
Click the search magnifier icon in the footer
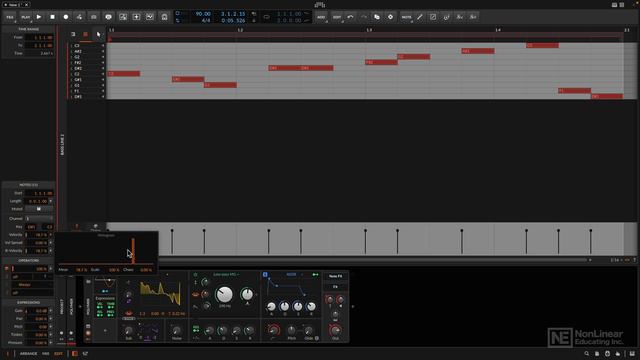(x=587, y=354)
